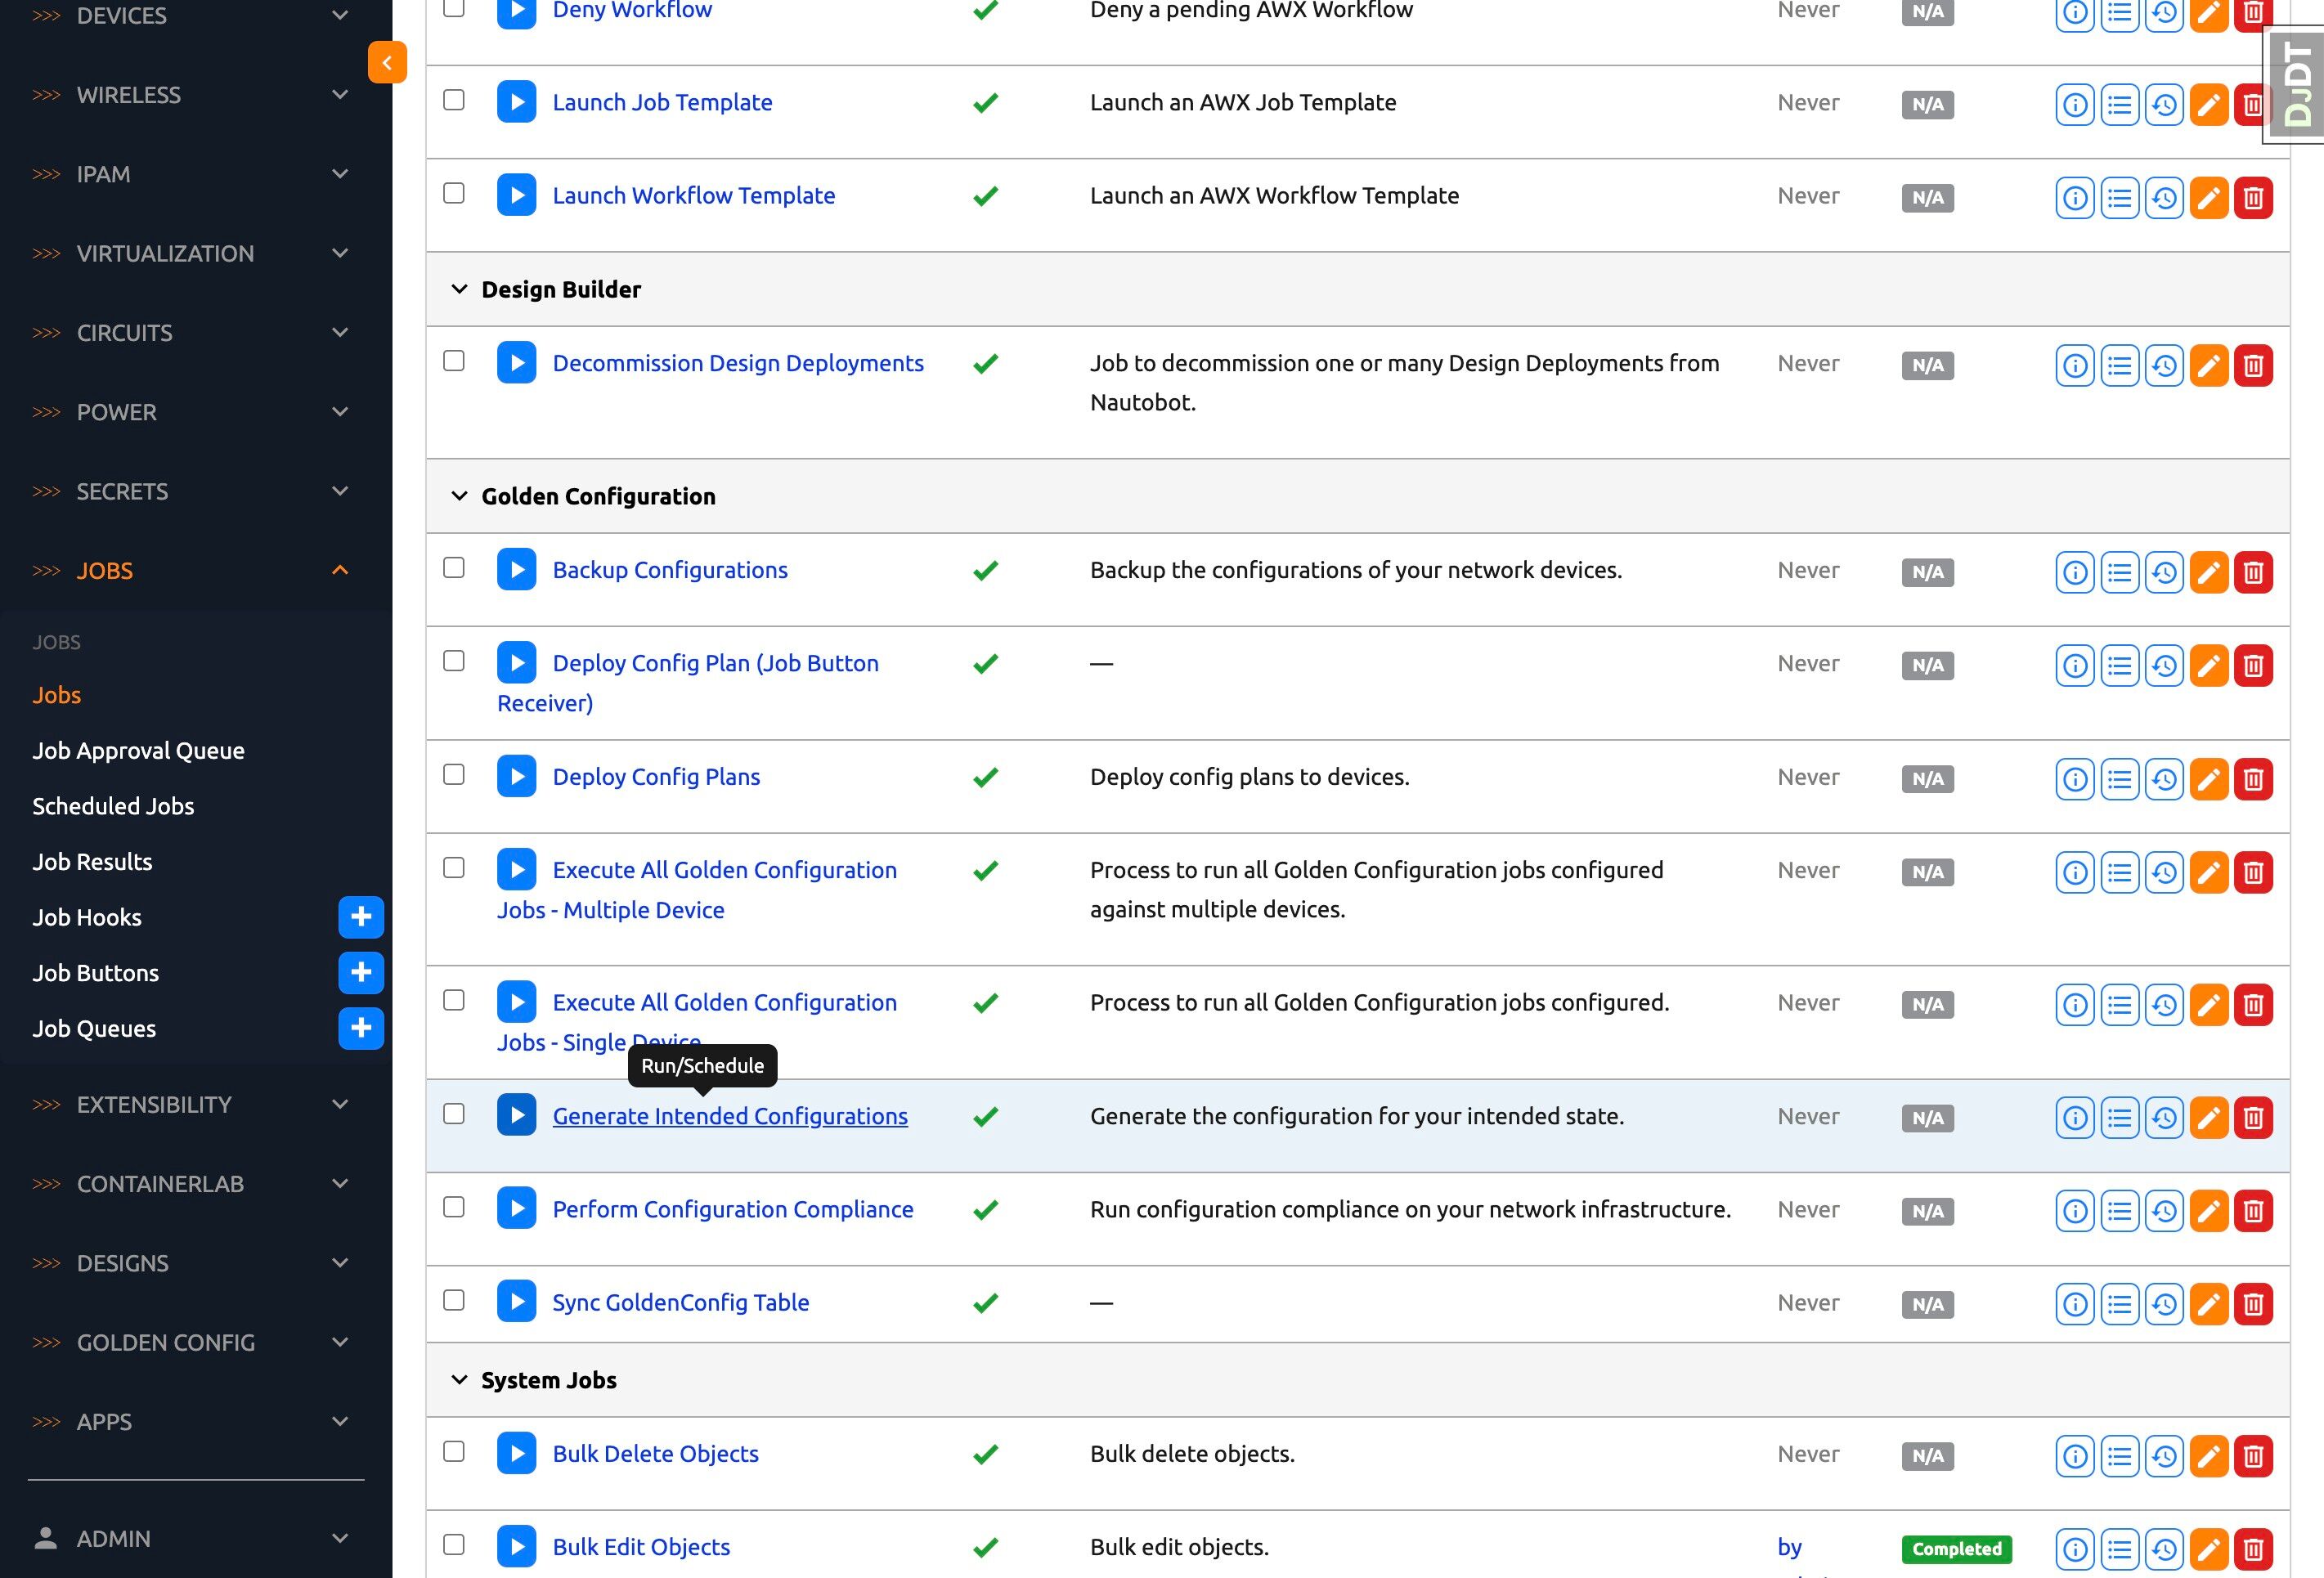Screen dimensions: 2324x1578
Task: View job results icon for Perform Configuration Compliance
Action: coord(2119,1211)
